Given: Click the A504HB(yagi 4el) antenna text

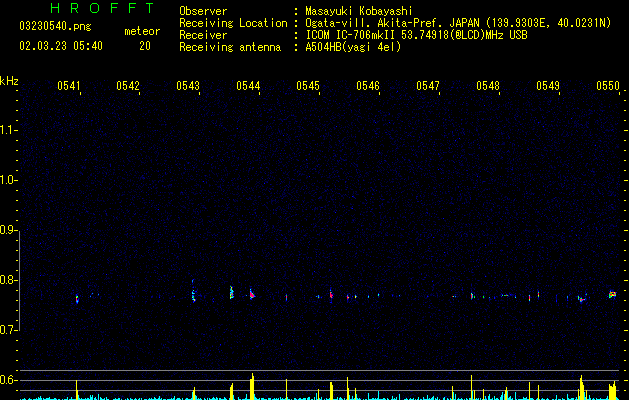Looking at the screenshot, I should point(353,47).
